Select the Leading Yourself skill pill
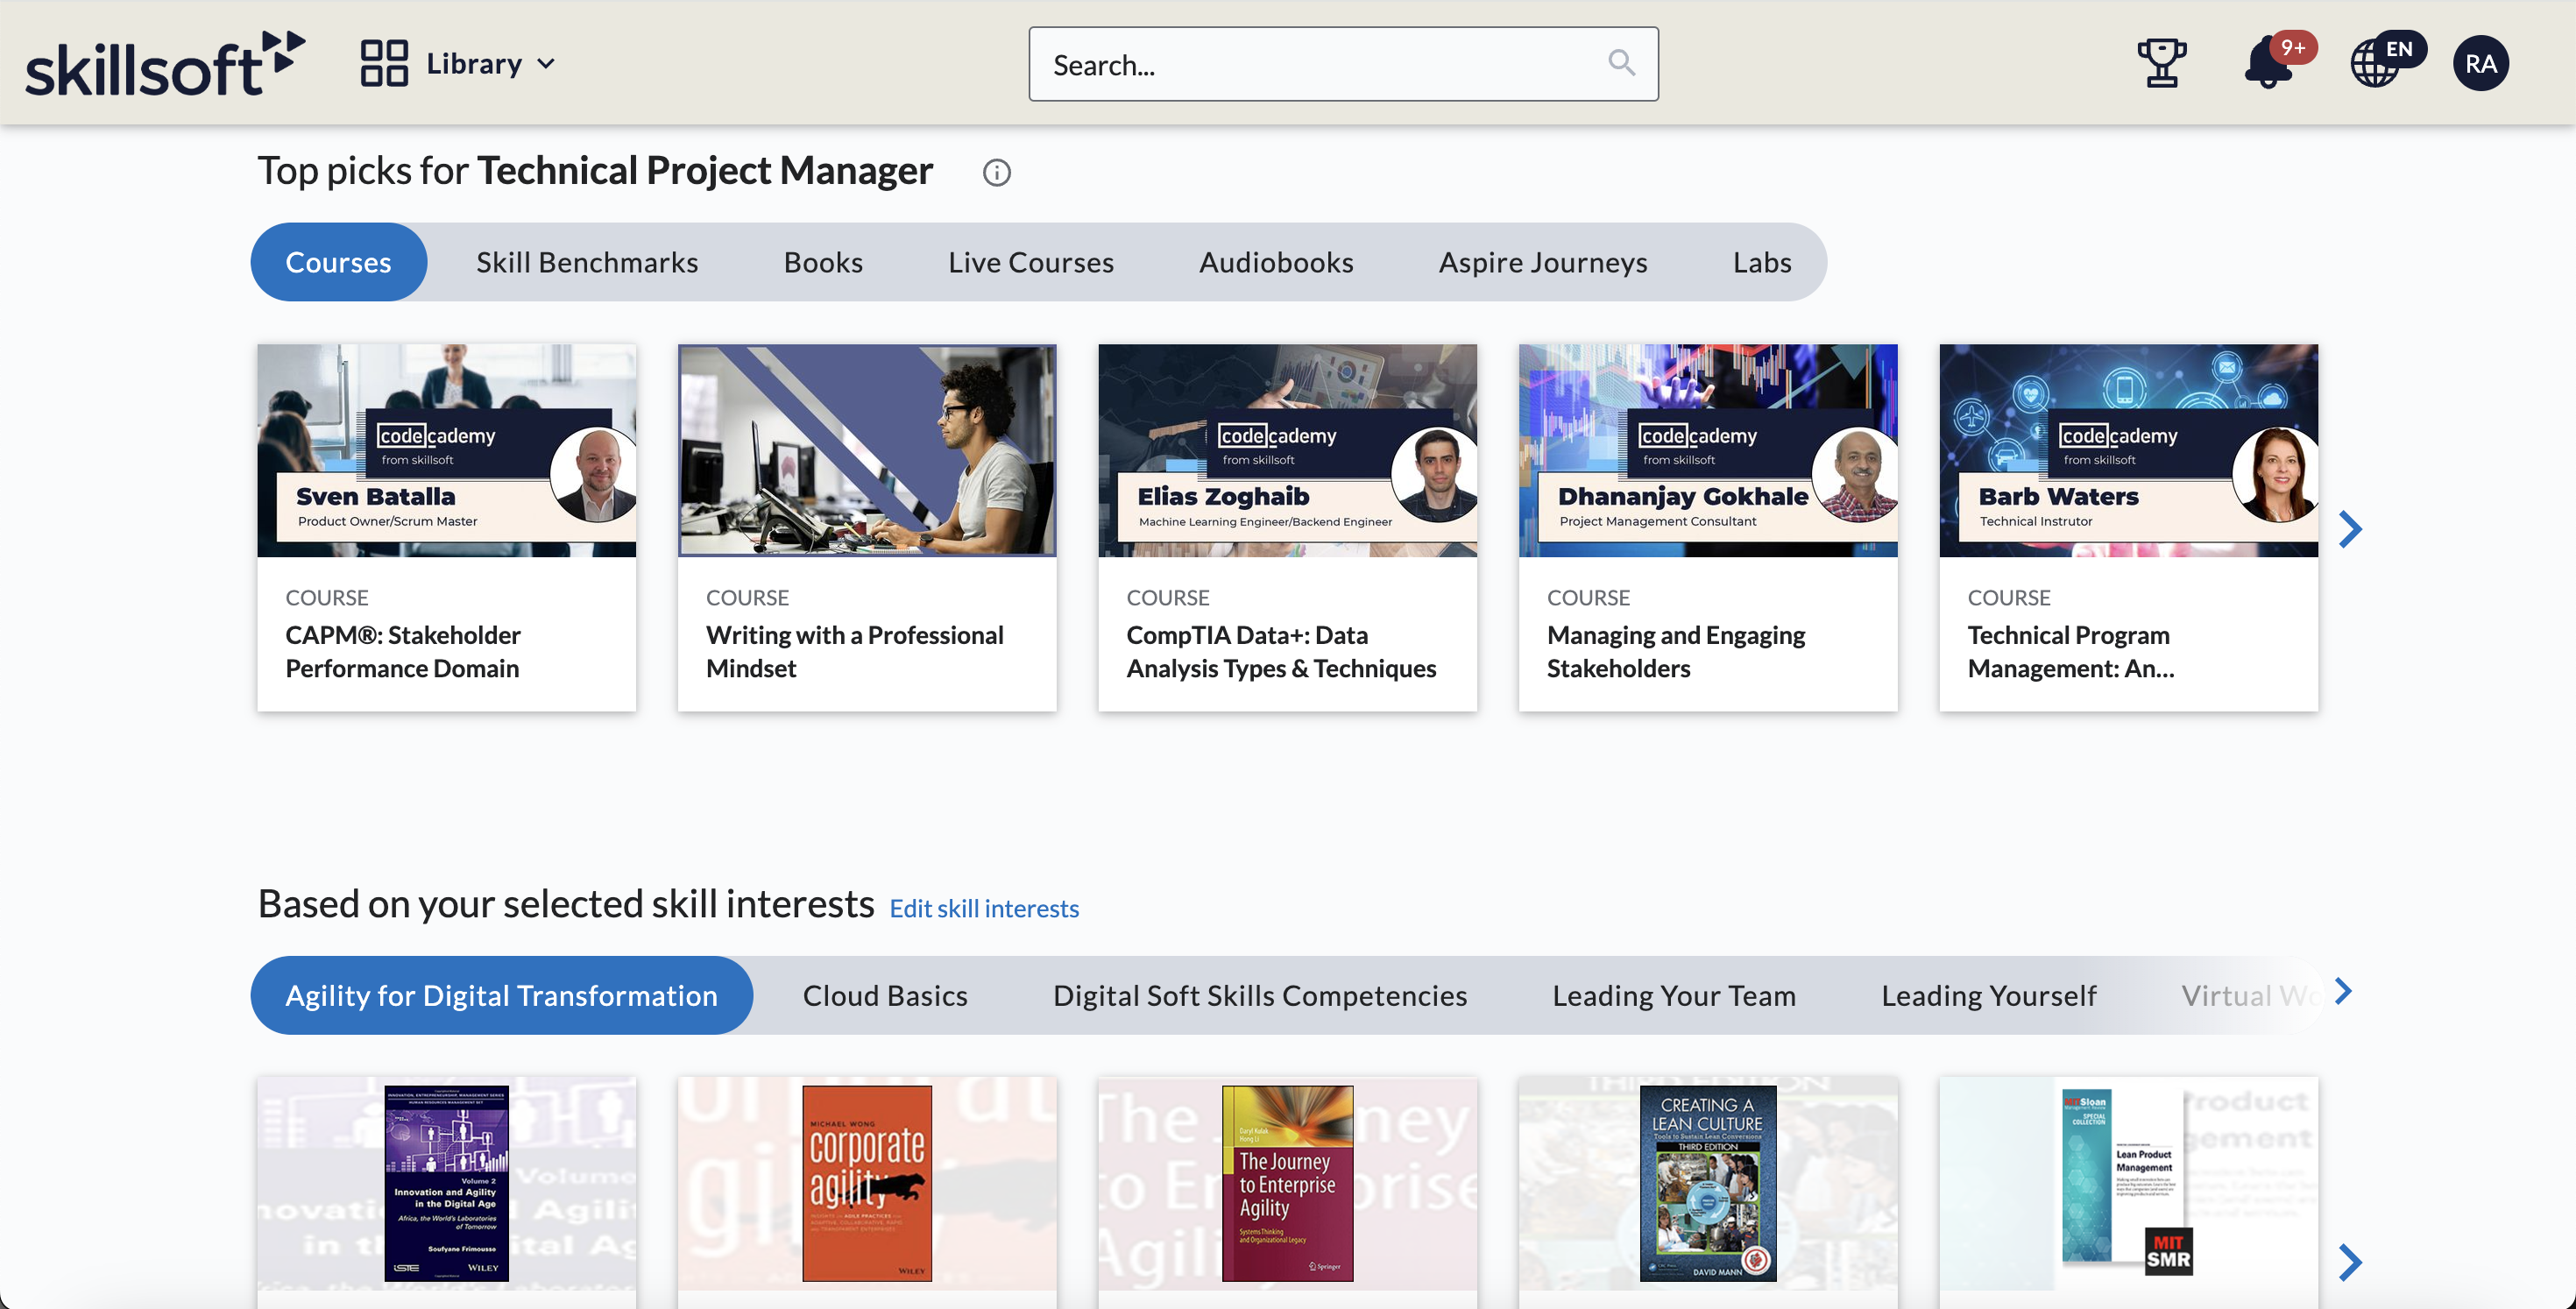Image resolution: width=2576 pixels, height=1309 pixels. [1989, 995]
